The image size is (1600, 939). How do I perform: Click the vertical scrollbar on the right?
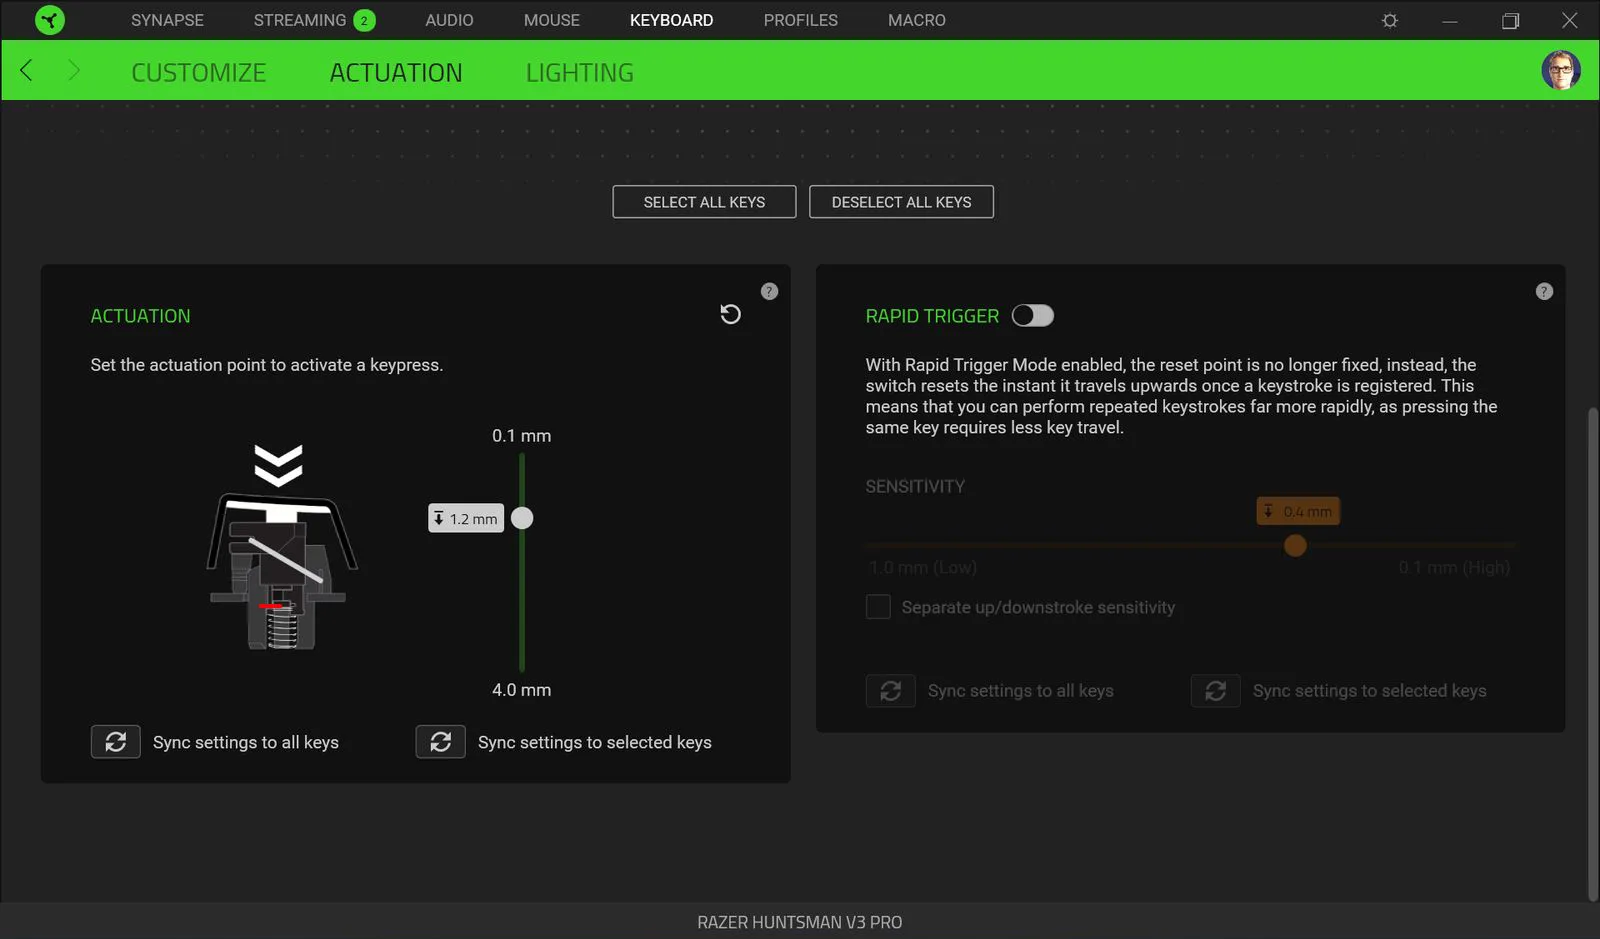pos(1593,655)
